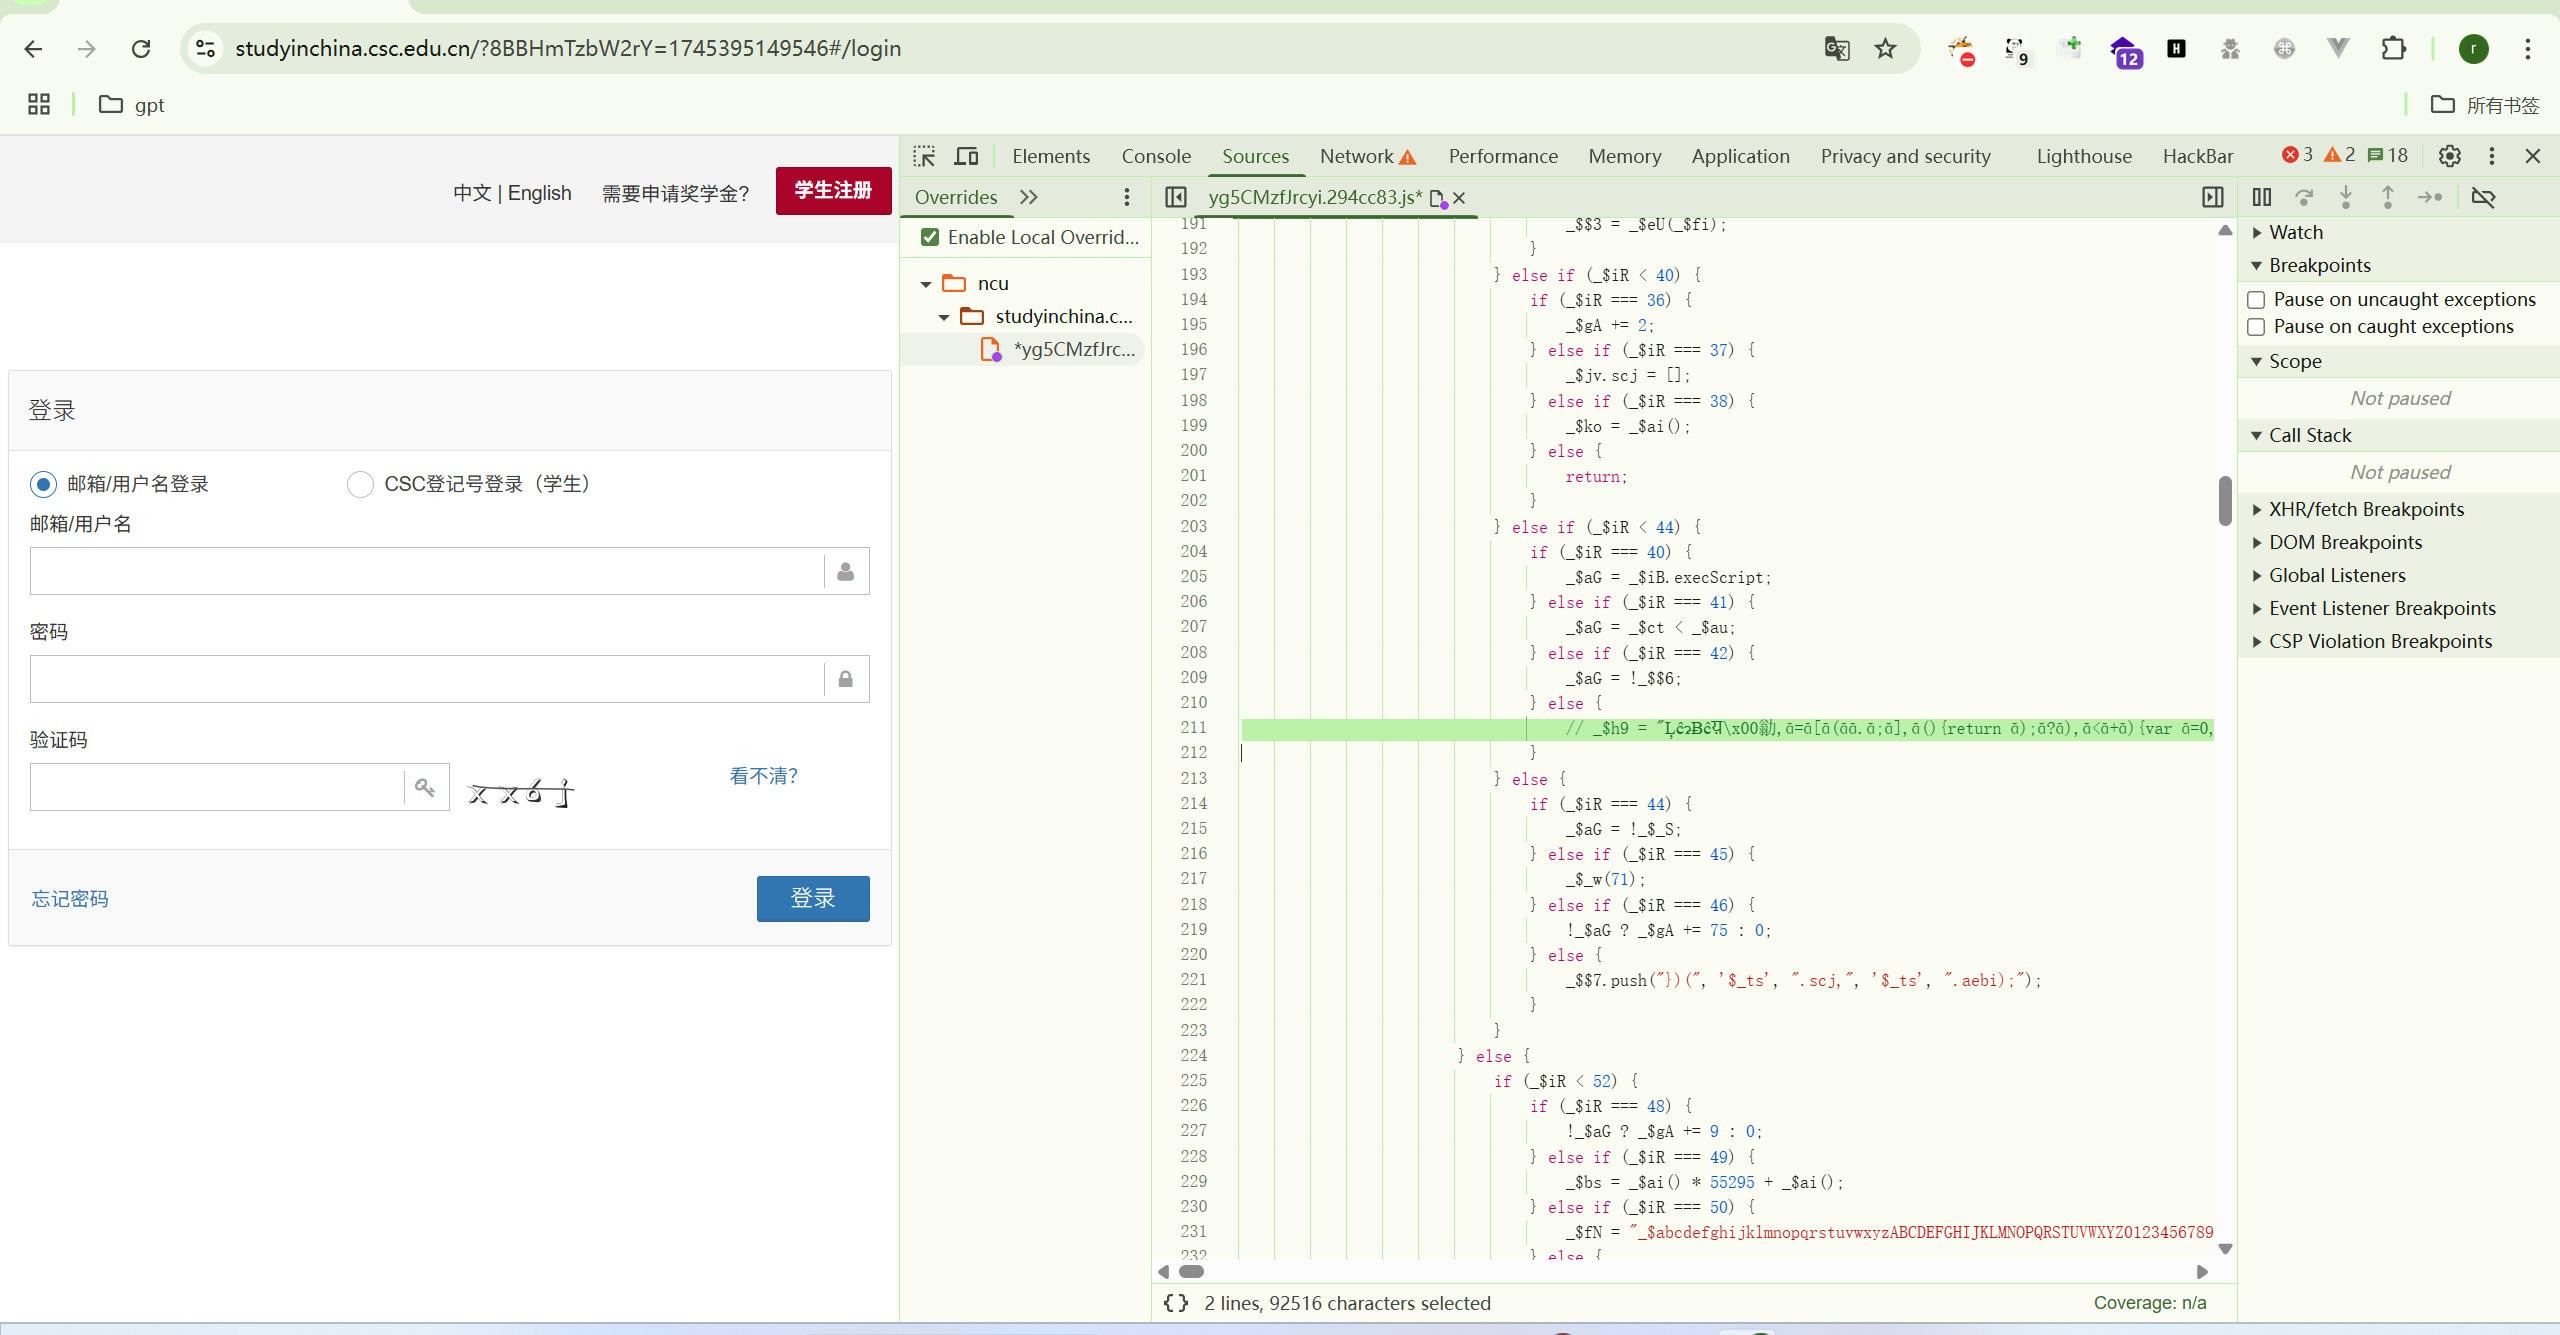Switch to the Application tab
The width and height of the screenshot is (2560, 1335).
(1740, 156)
